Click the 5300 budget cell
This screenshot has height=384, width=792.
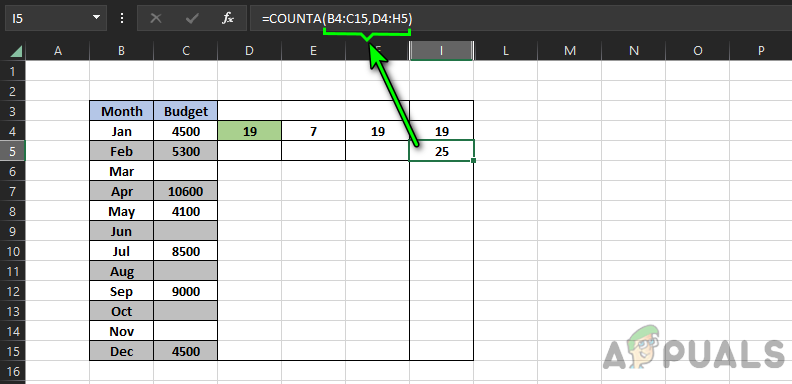(186, 151)
